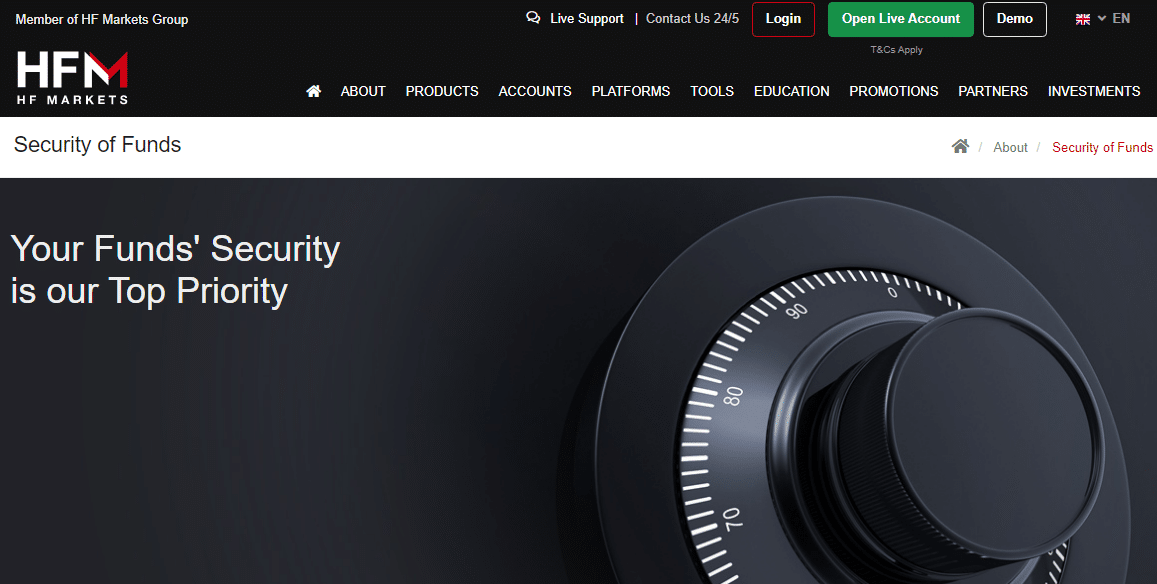1157x584 pixels.
Task: Click the About breadcrumb link
Action: click(1010, 147)
